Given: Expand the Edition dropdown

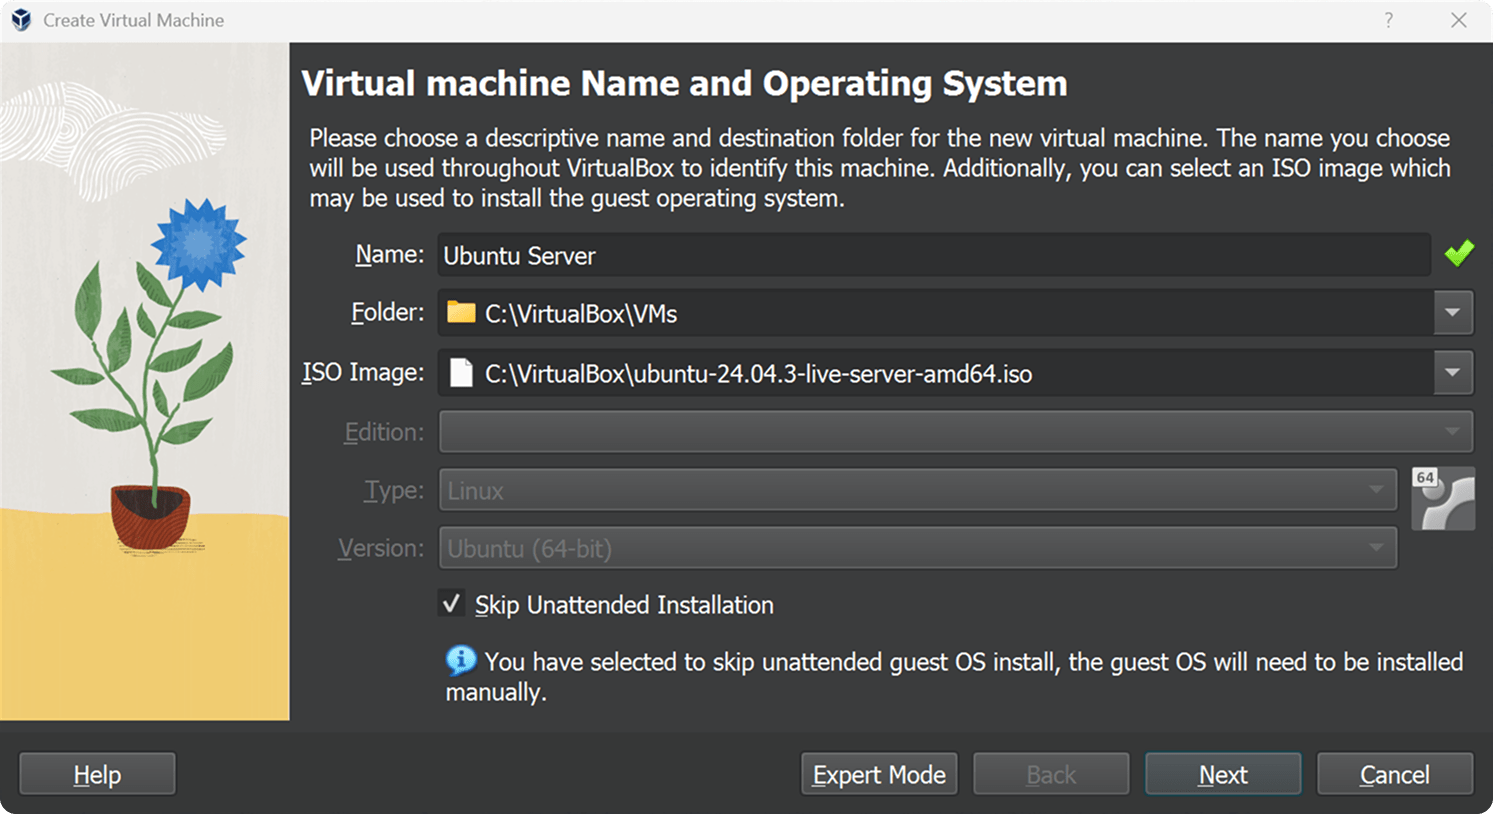Looking at the screenshot, I should point(1450,432).
